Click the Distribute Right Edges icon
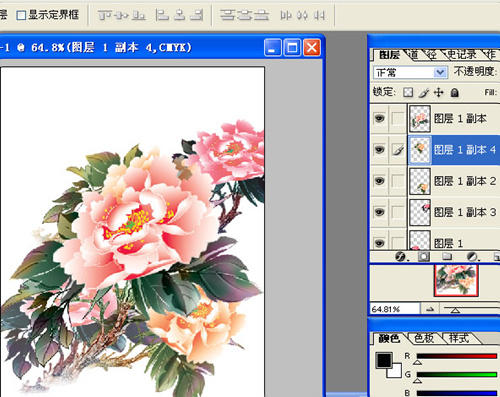Screen dimensions: 500x397 click(x=319, y=15)
